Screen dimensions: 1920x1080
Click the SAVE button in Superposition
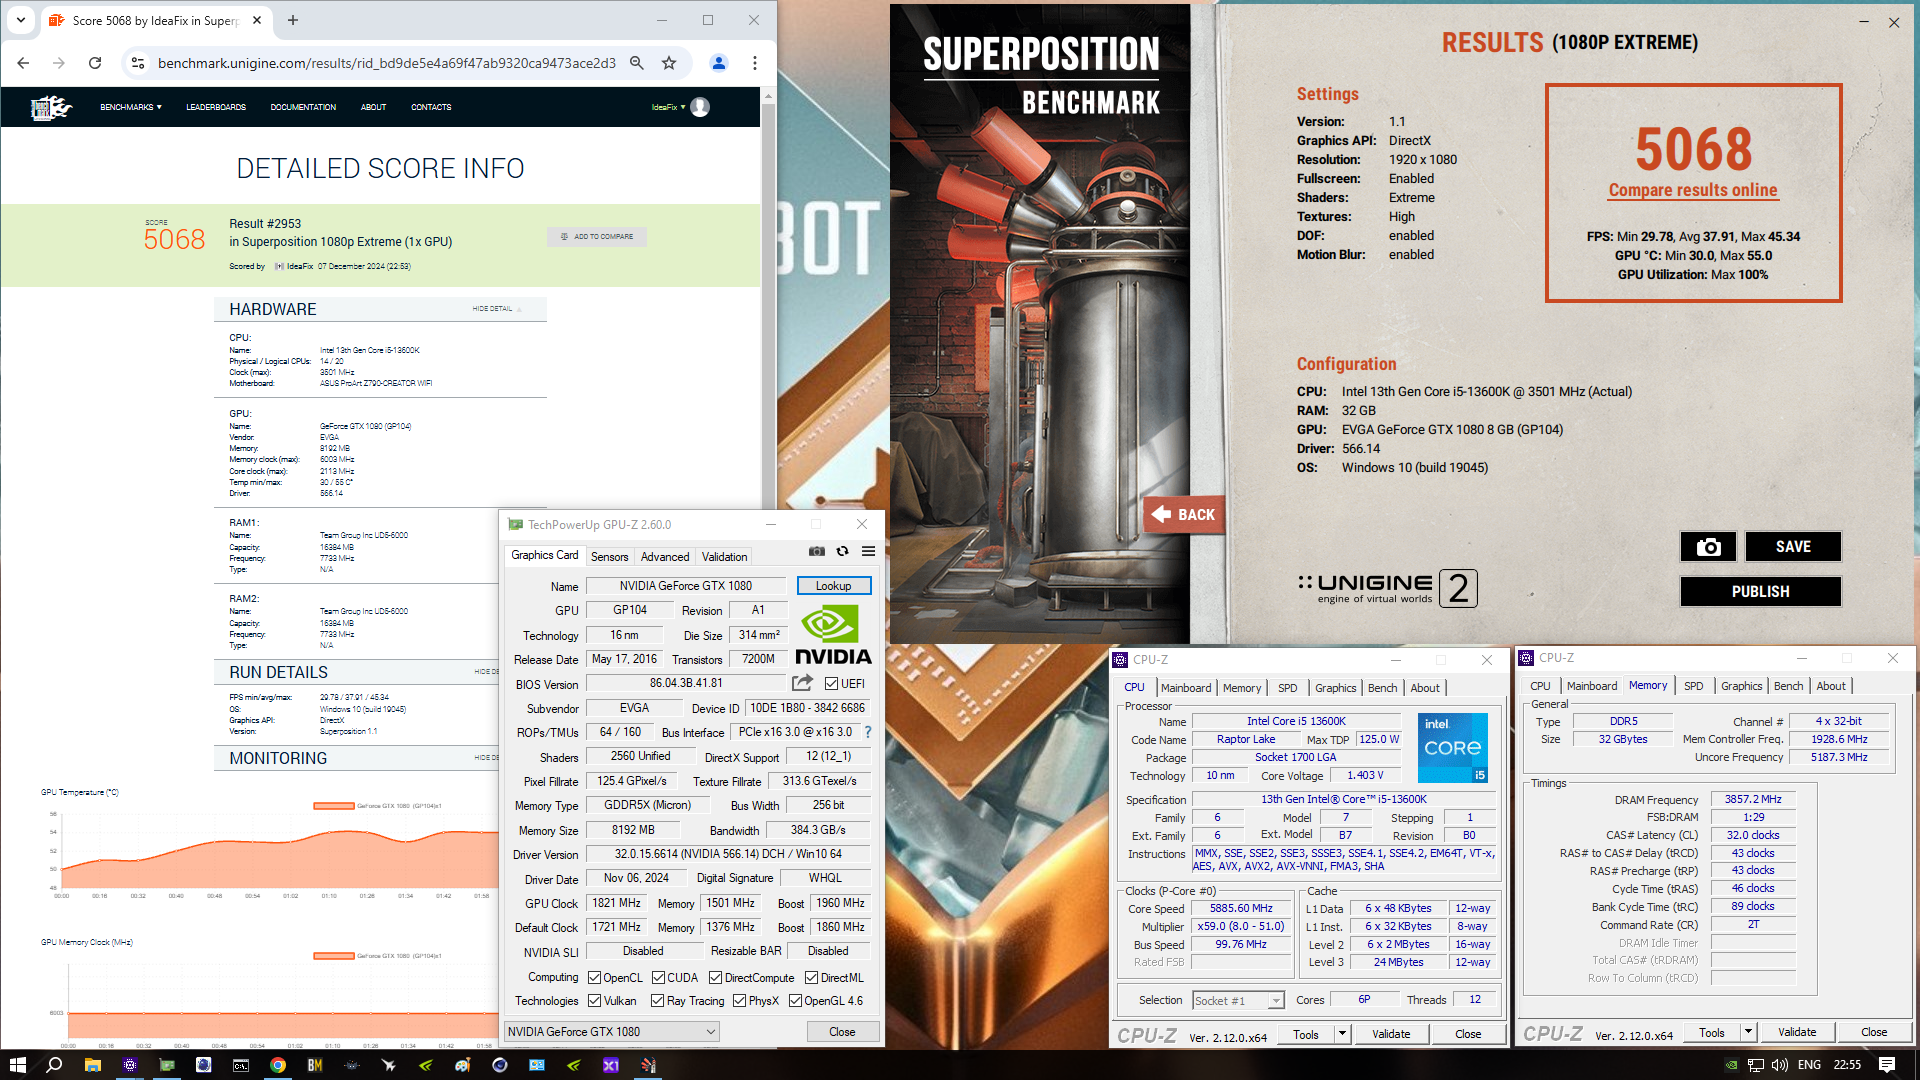1793,547
